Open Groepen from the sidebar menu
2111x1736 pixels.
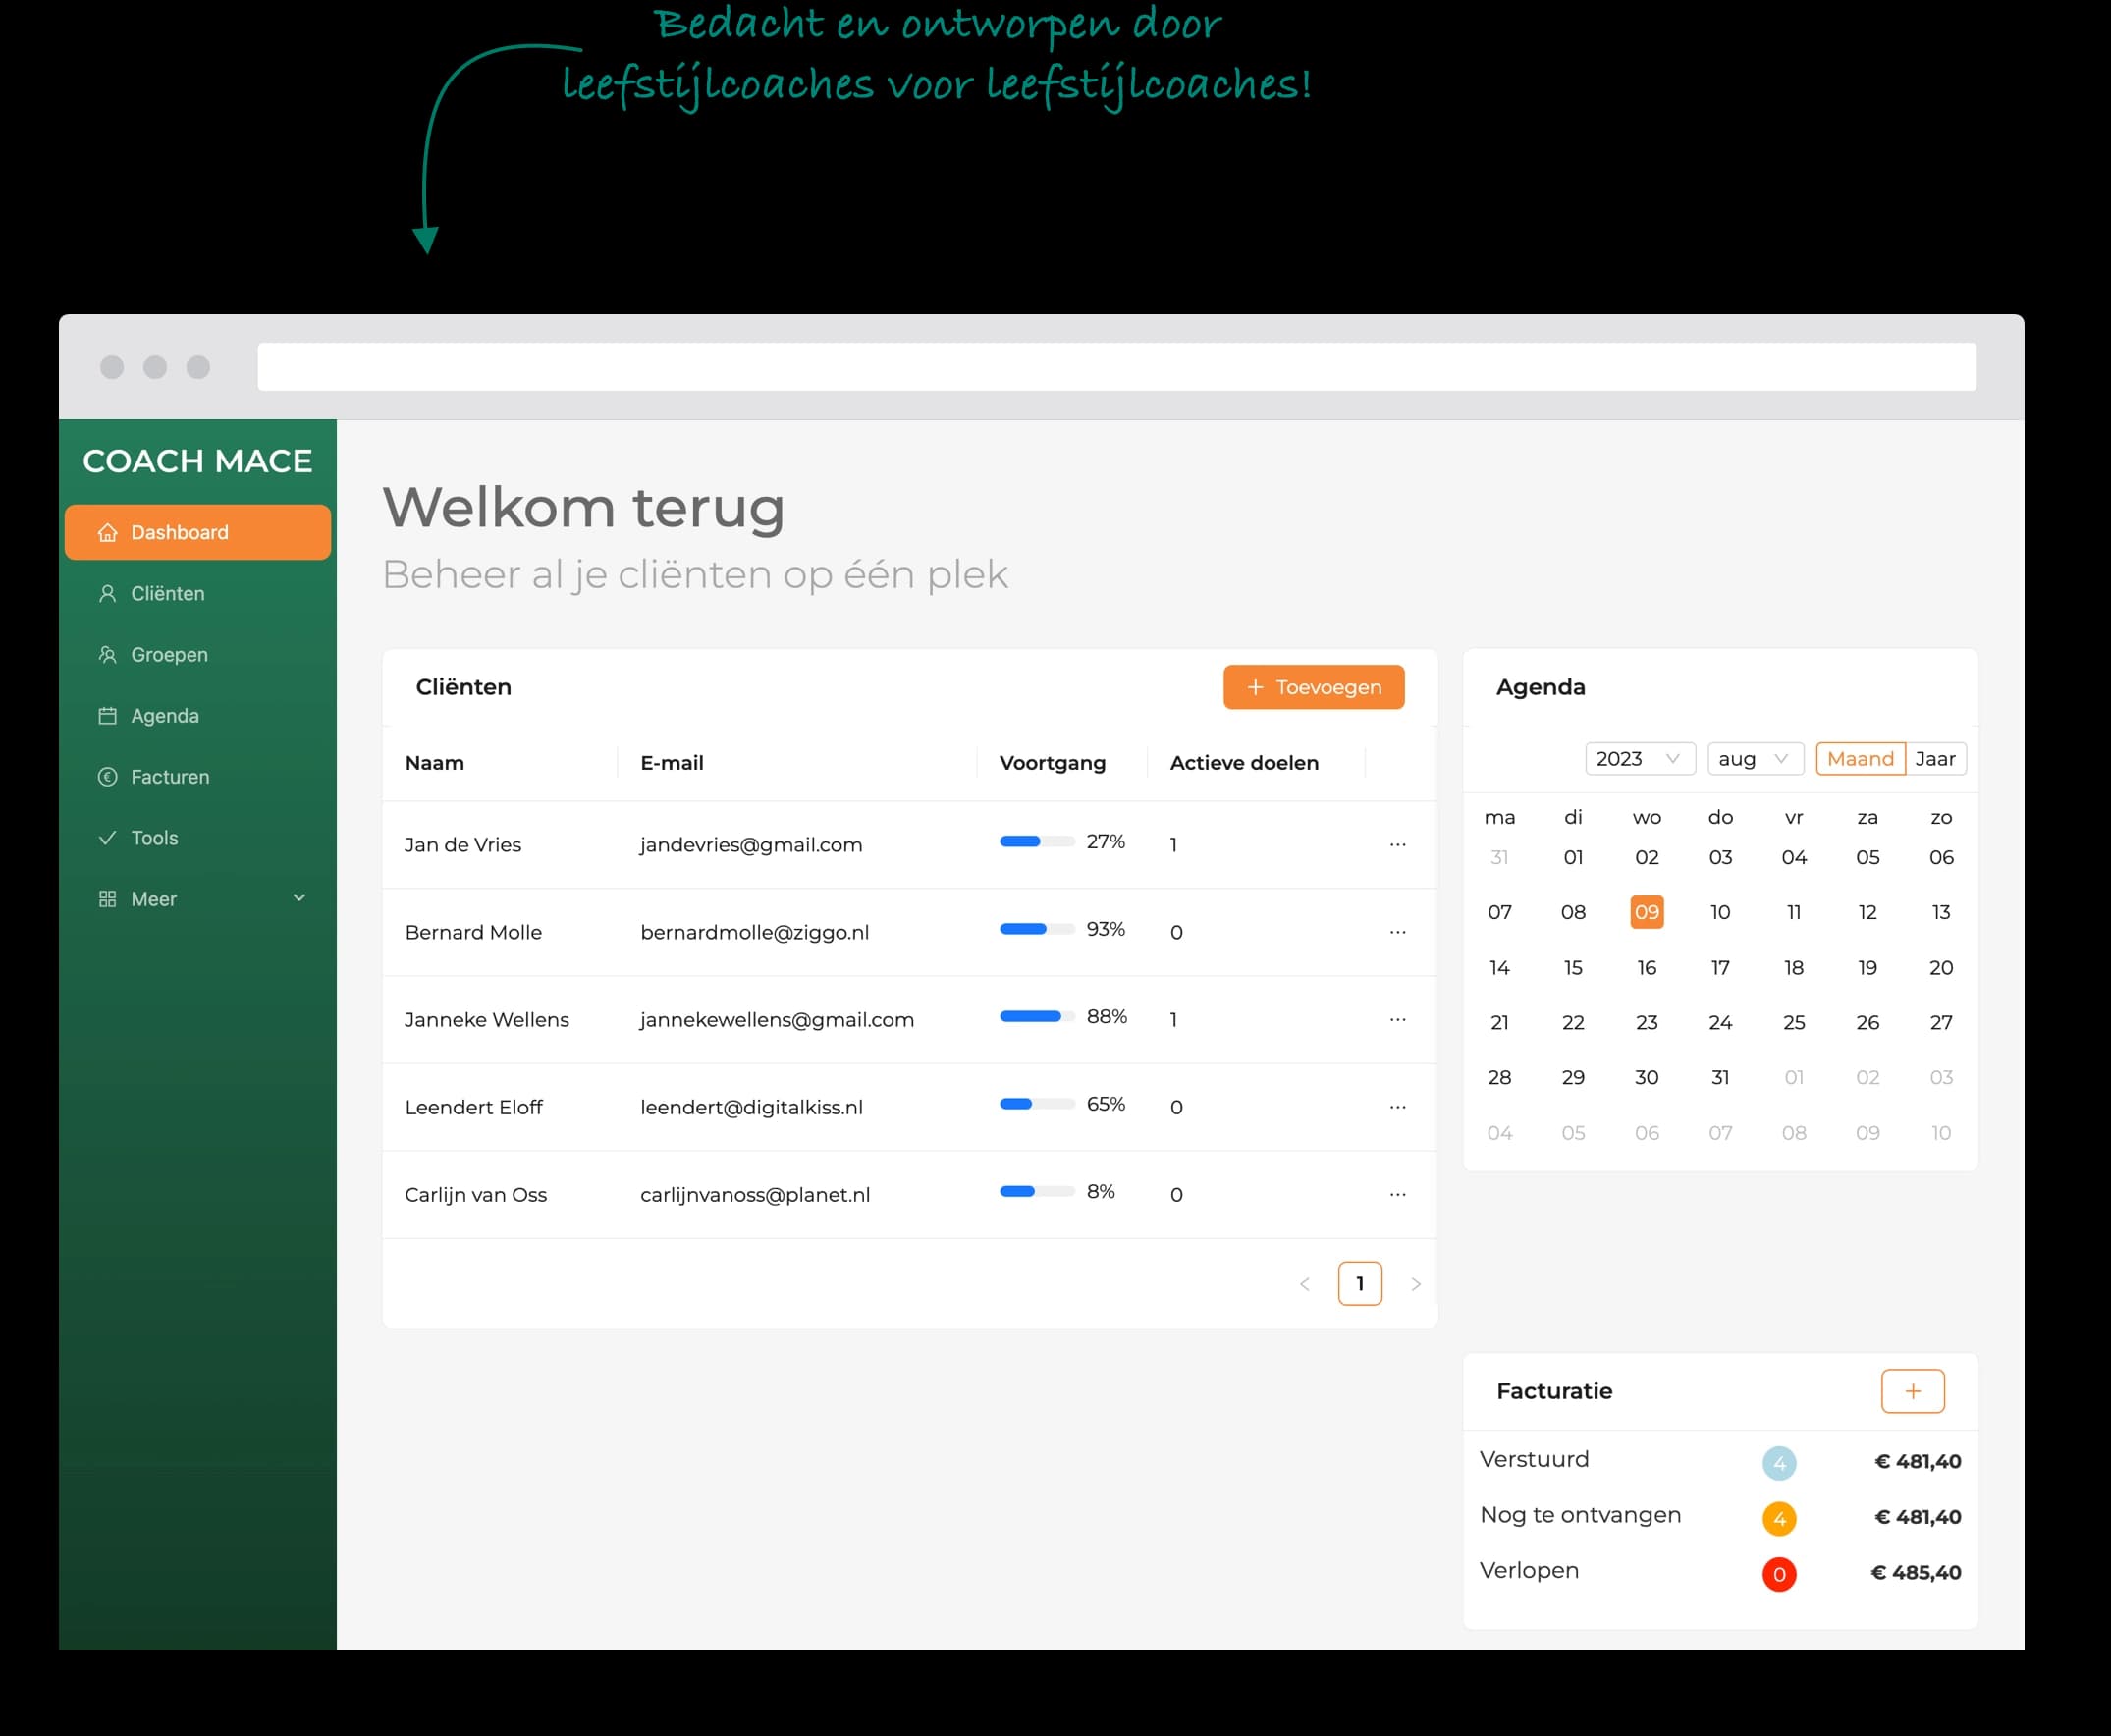[x=169, y=655]
